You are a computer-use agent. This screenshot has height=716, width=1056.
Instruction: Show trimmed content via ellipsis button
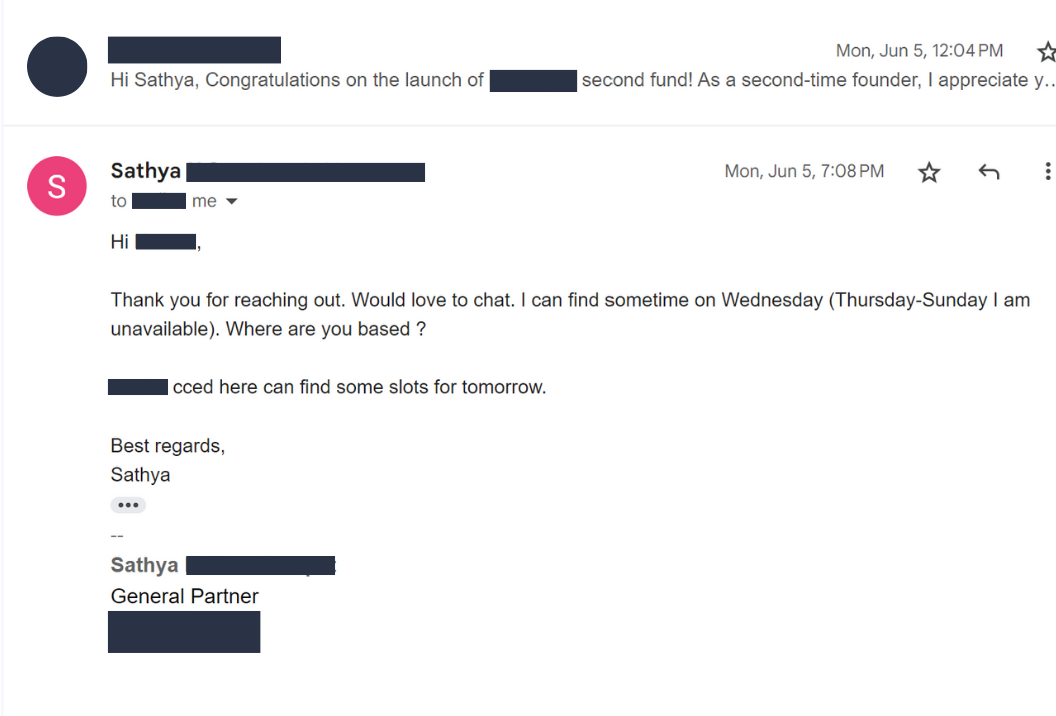[128, 505]
